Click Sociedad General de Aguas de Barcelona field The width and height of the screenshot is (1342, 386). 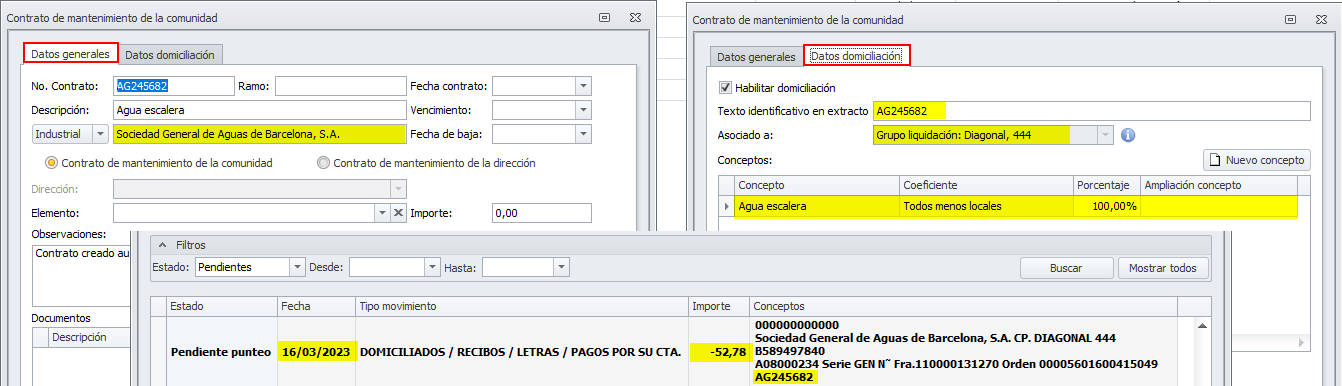click(x=260, y=133)
